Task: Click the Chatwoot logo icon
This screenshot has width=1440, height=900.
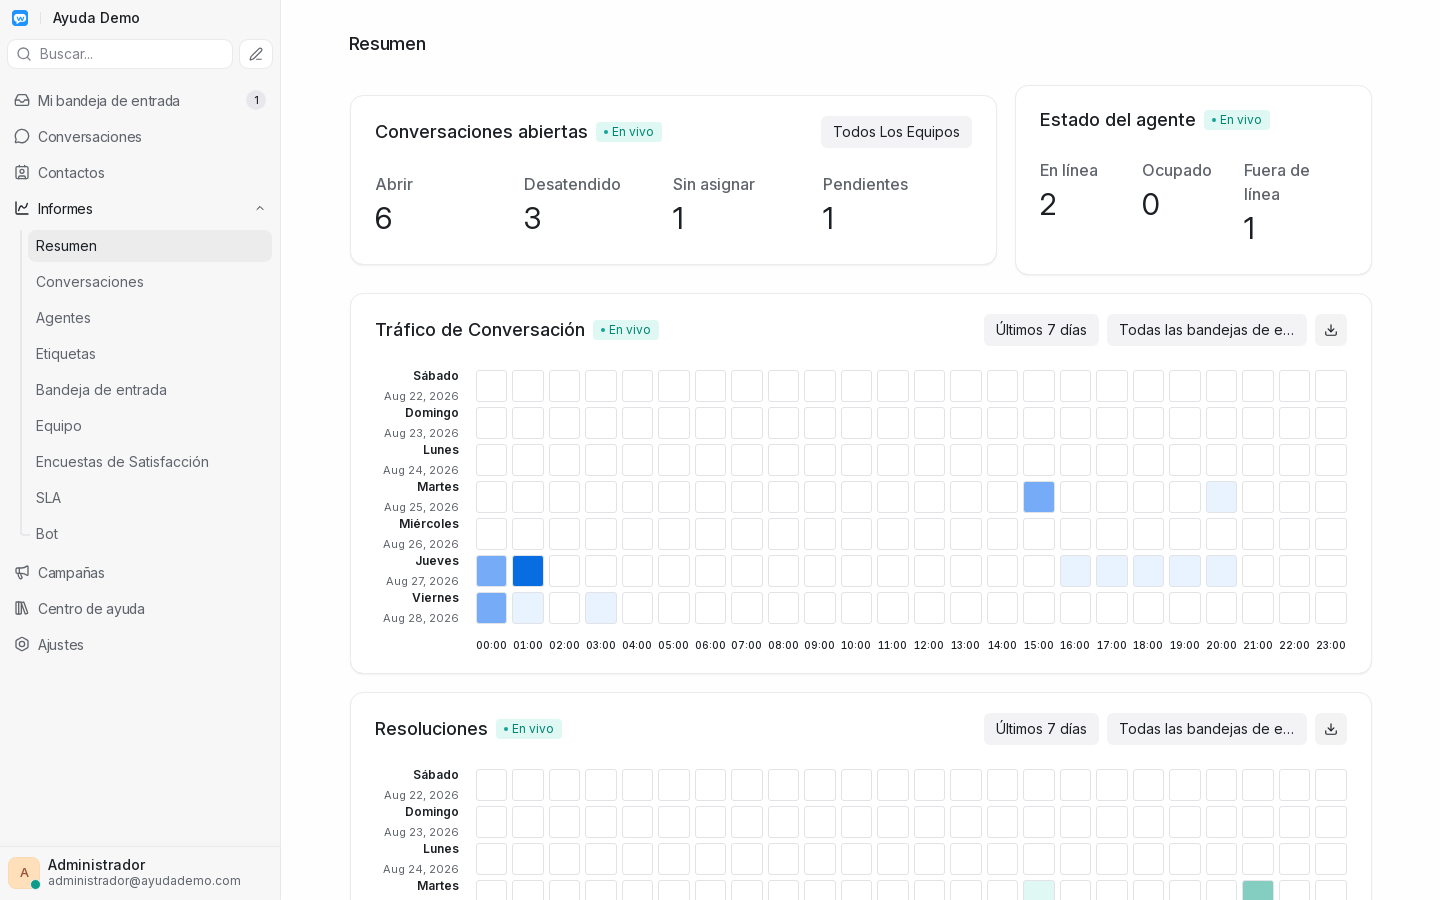Action: pyautogui.click(x=20, y=18)
